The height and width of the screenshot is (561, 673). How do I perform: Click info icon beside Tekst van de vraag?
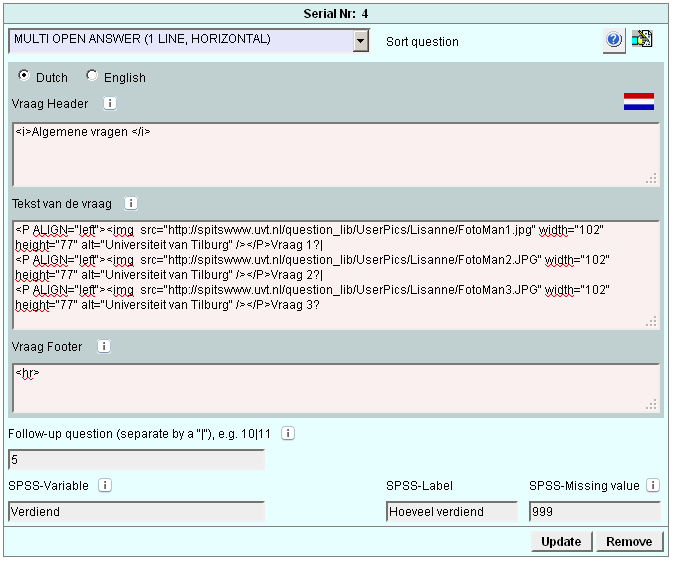click(x=131, y=203)
